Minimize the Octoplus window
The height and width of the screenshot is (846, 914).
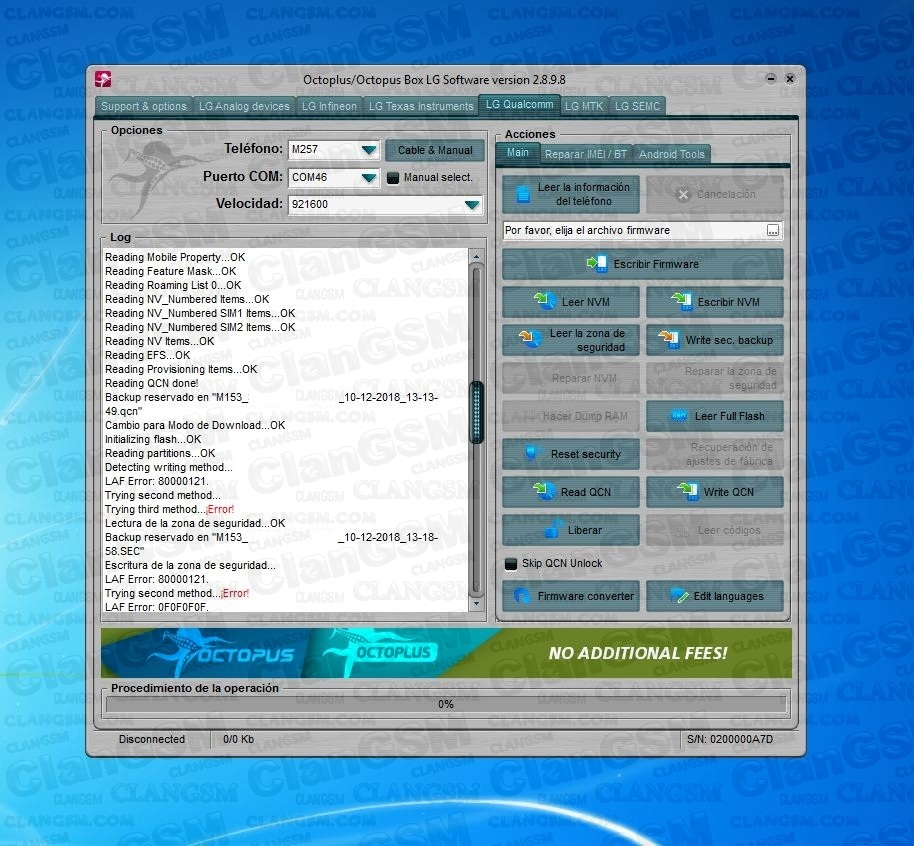point(771,78)
